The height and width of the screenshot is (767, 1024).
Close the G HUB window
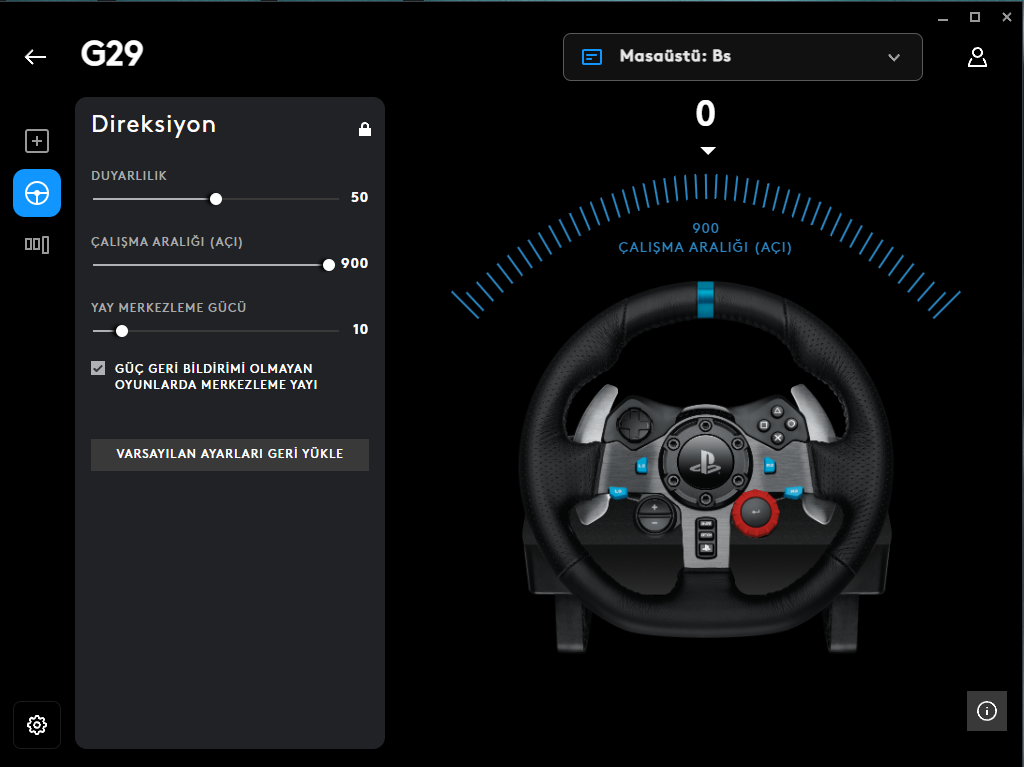[x=1006, y=18]
